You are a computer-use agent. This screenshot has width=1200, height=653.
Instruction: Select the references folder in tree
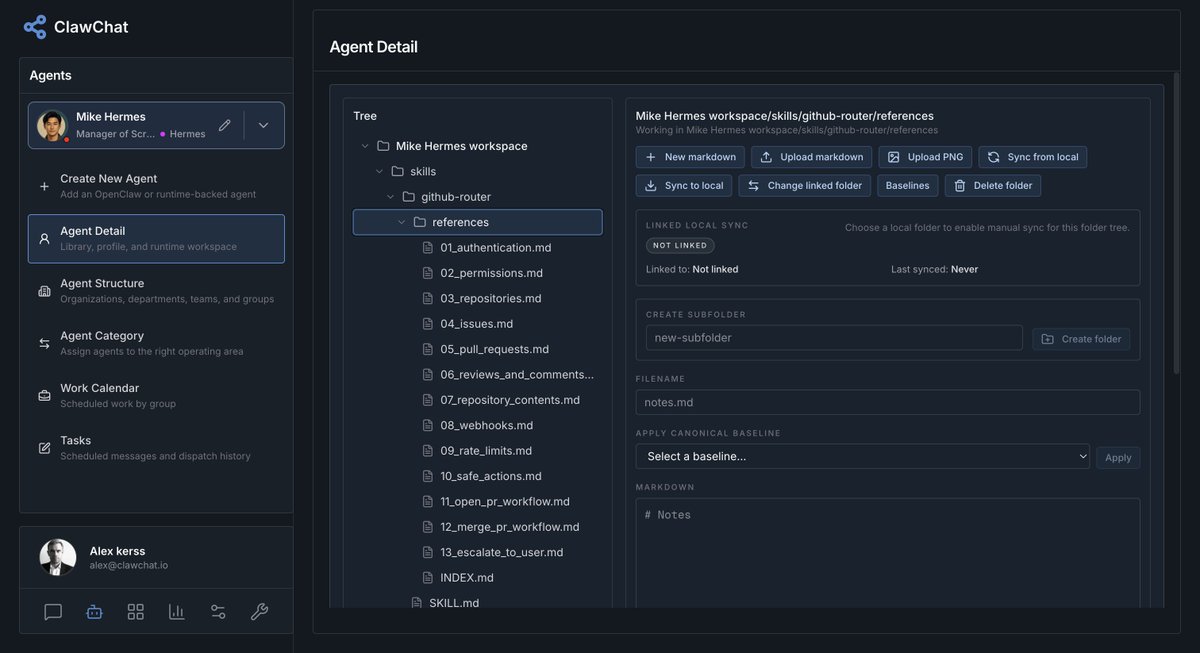coord(477,222)
